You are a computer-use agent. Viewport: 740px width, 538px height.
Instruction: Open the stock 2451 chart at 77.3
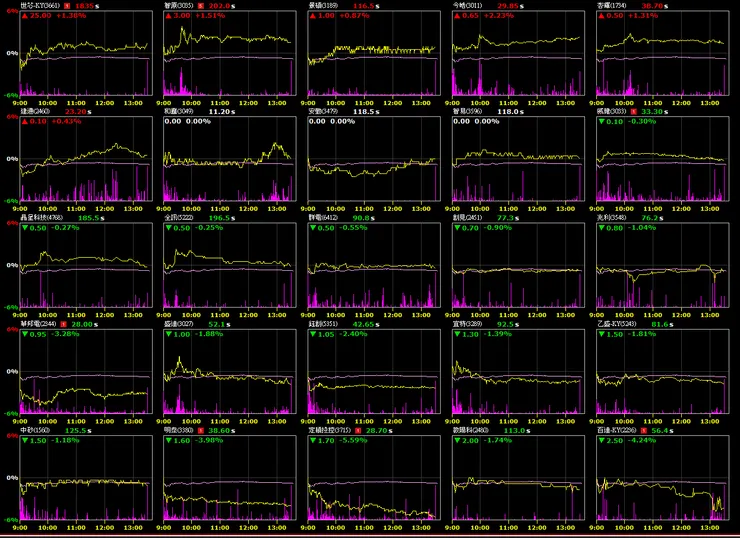coord(518,265)
